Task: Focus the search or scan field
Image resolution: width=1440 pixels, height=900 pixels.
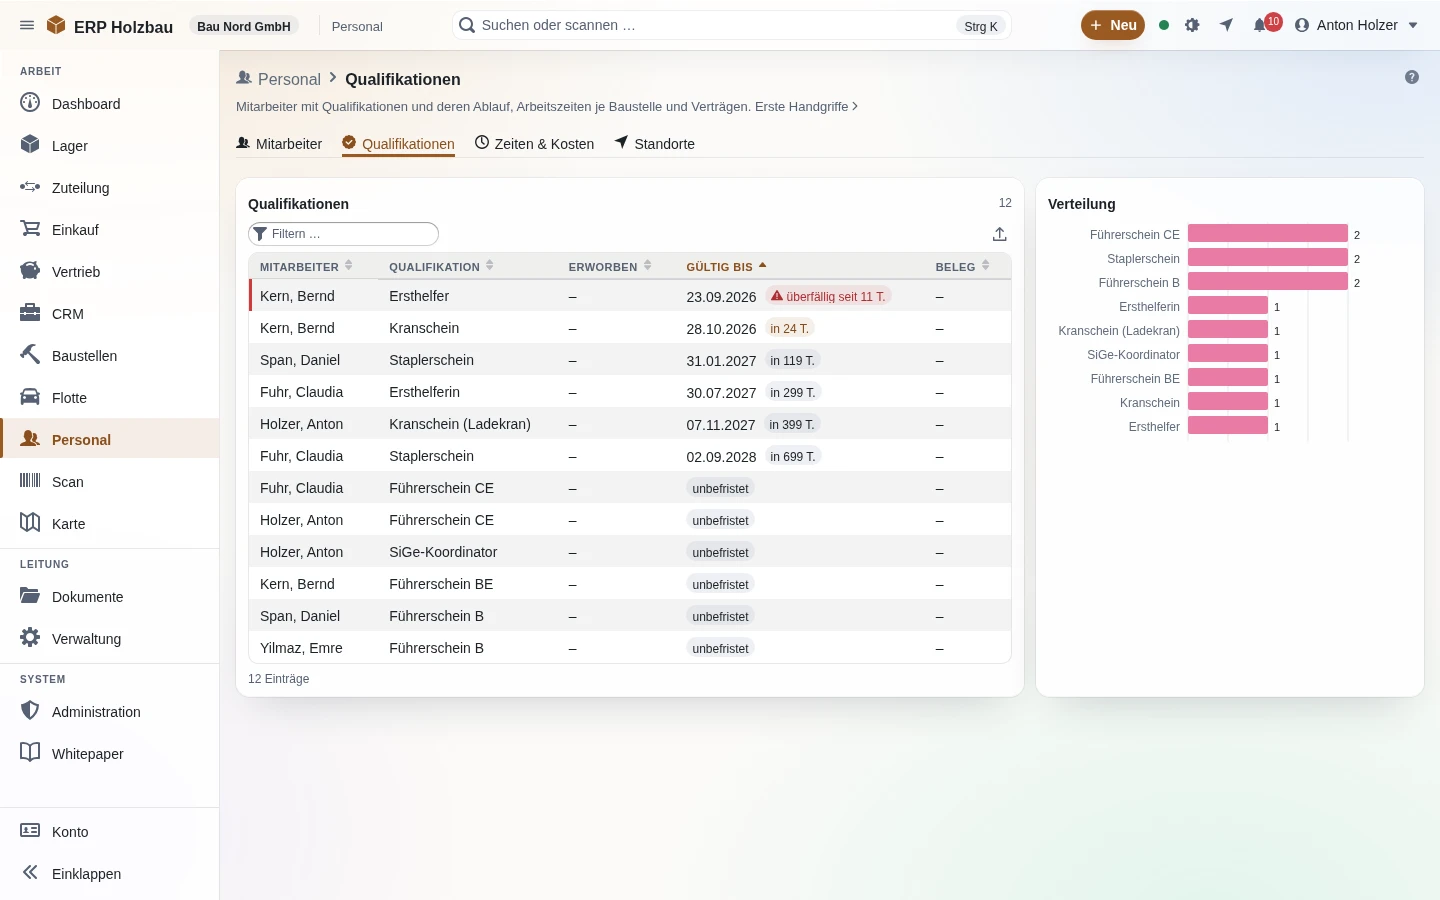Action: [731, 25]
